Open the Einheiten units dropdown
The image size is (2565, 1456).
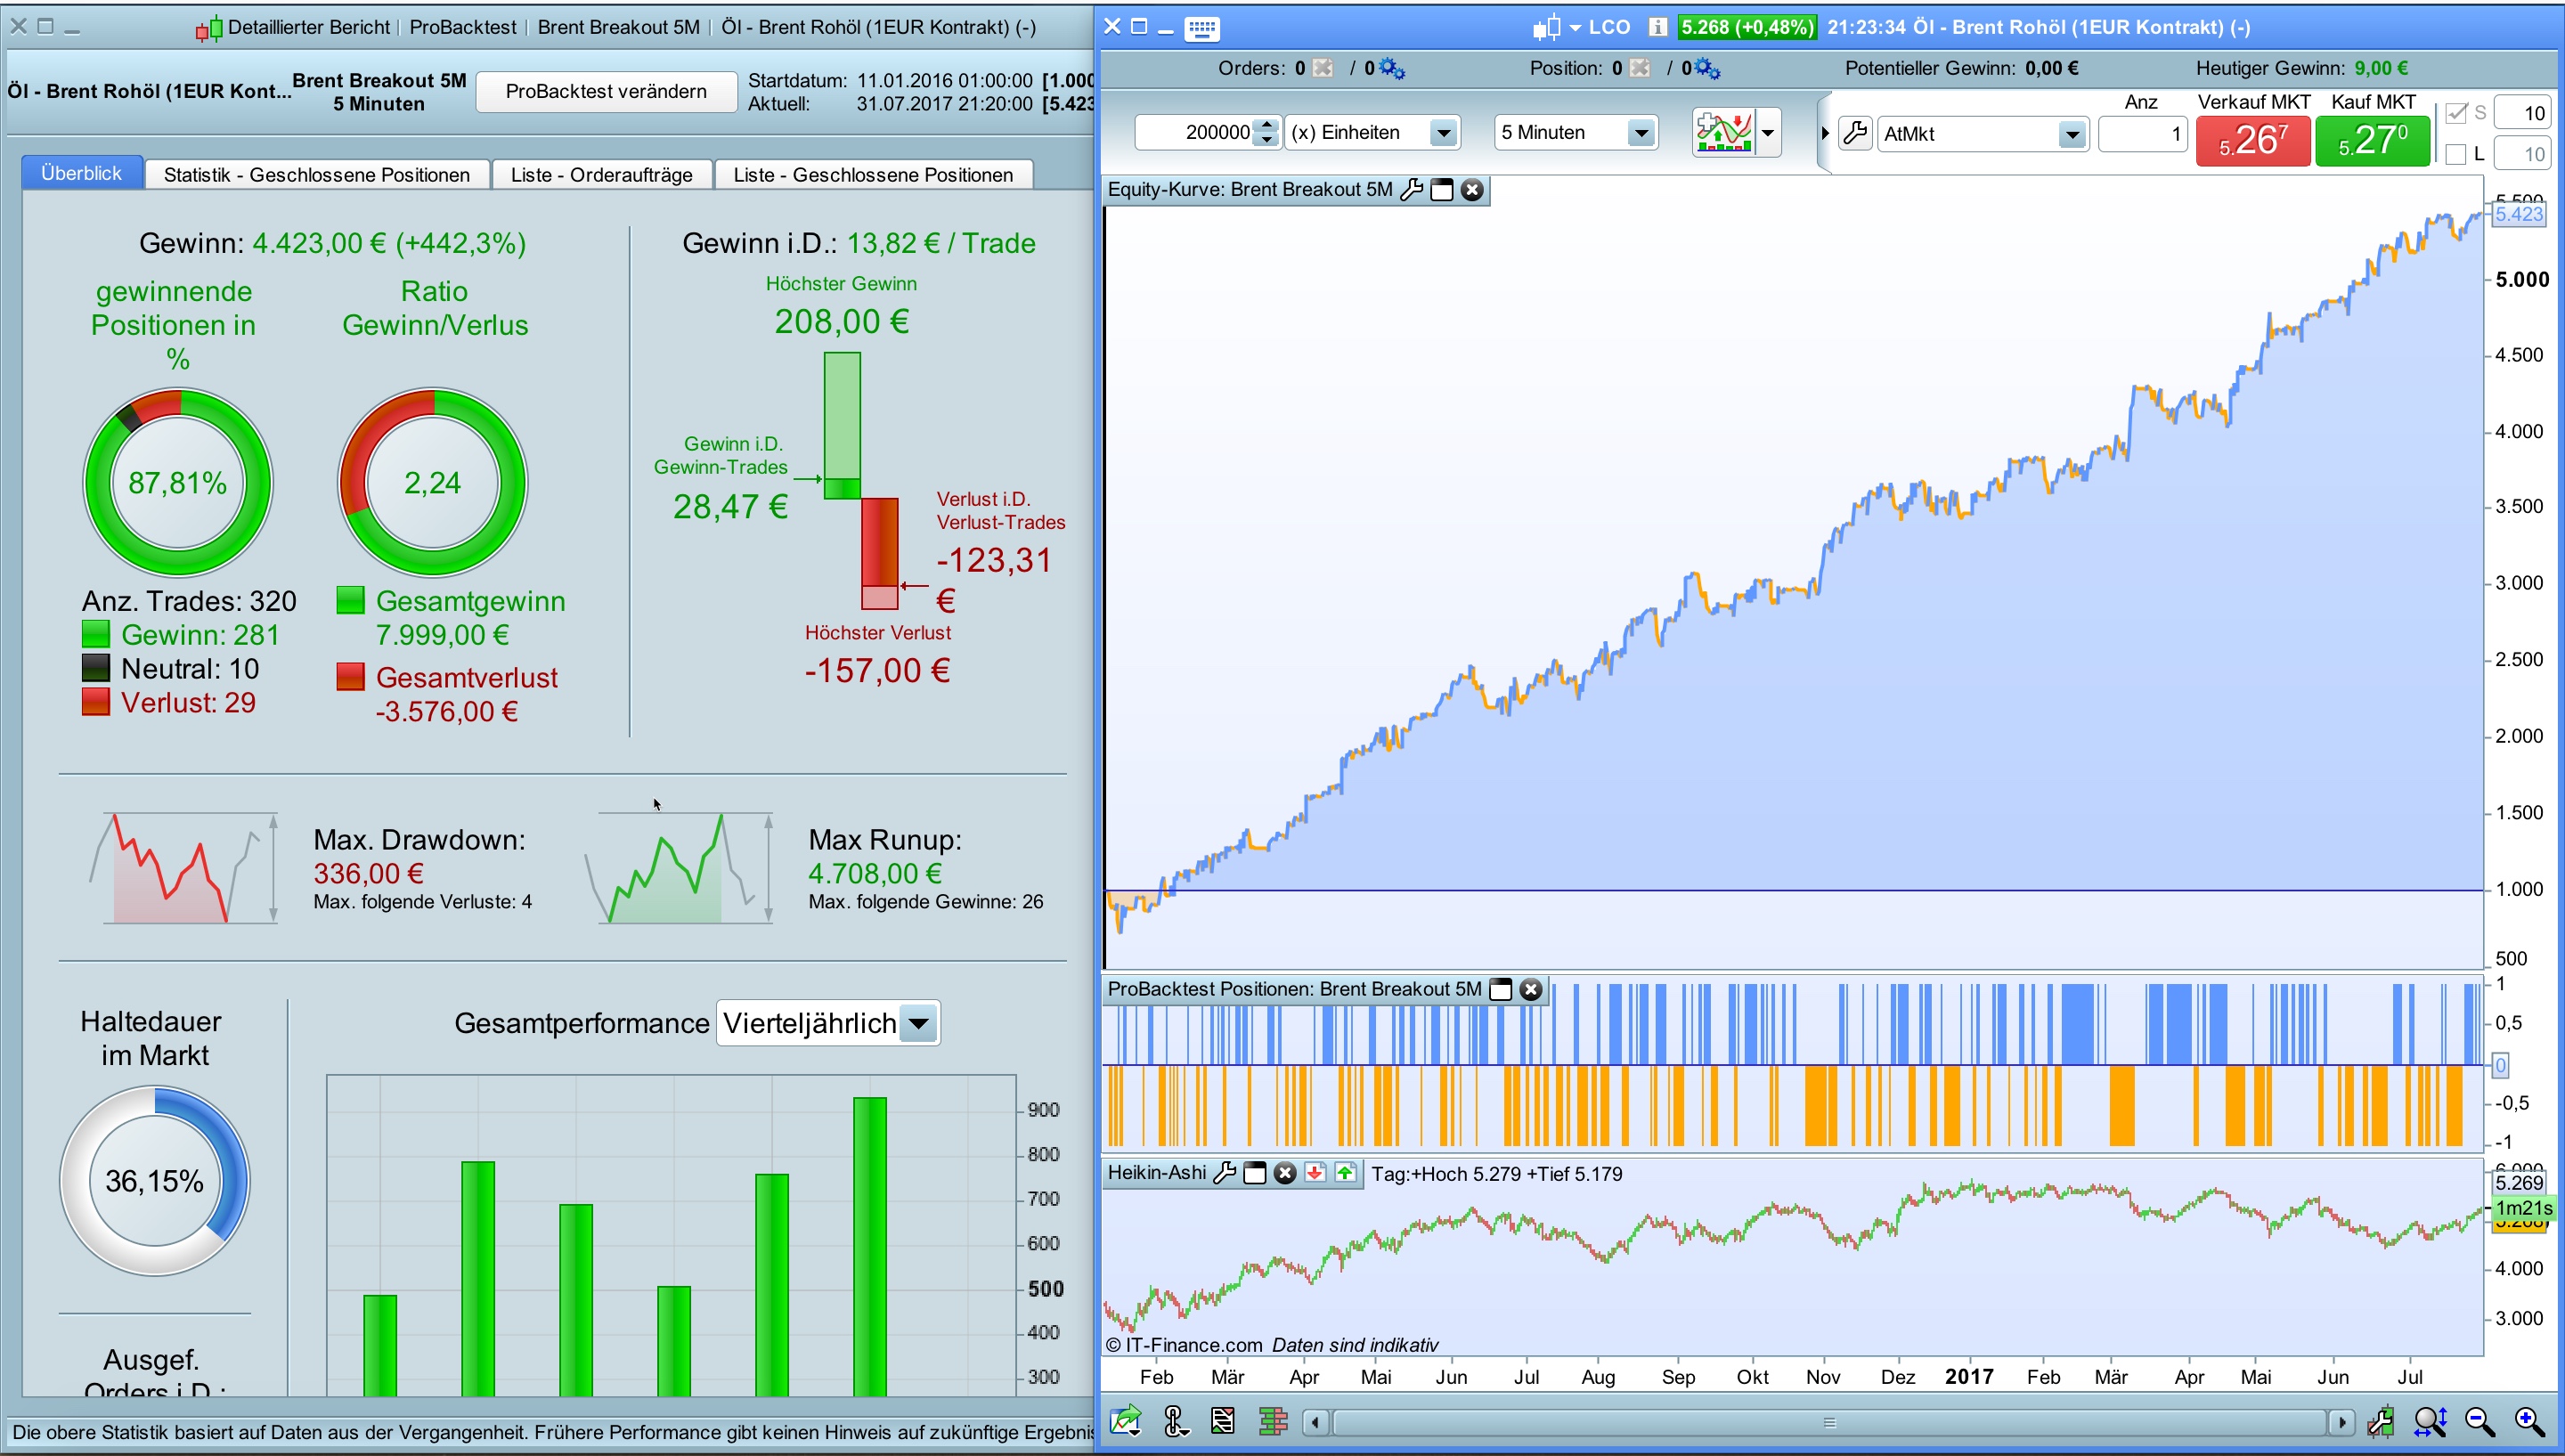coord(1443,133)
